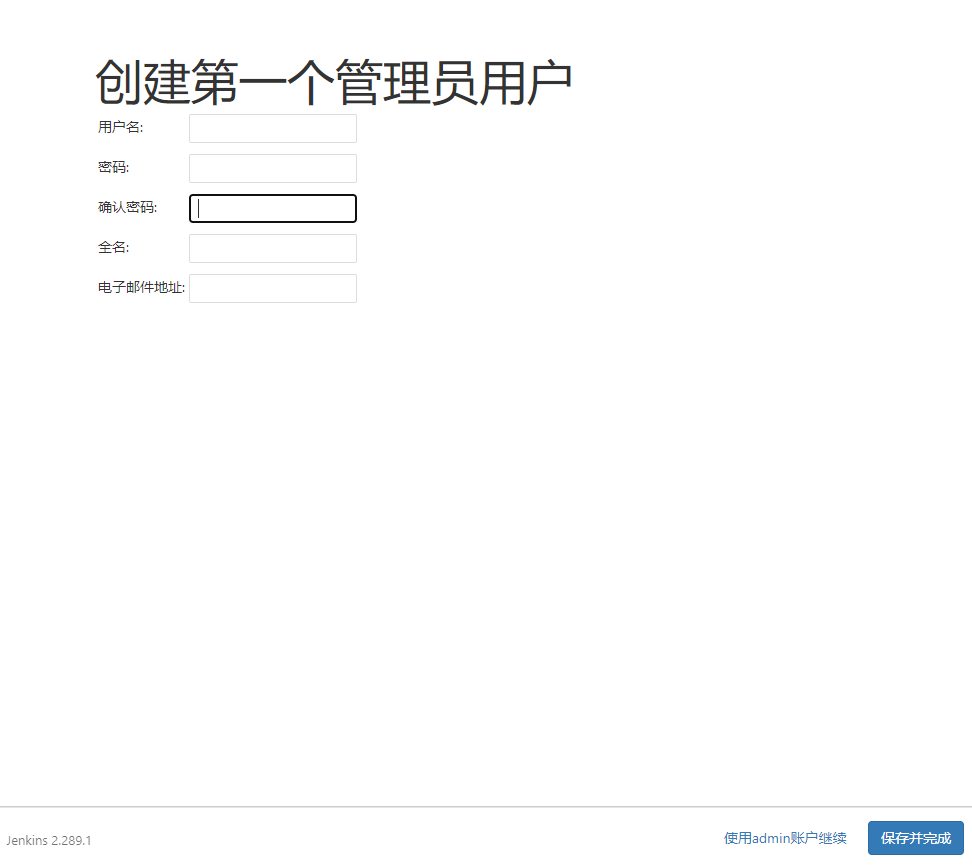
Task: Click the 全名 label text
Action: (113, 248)
